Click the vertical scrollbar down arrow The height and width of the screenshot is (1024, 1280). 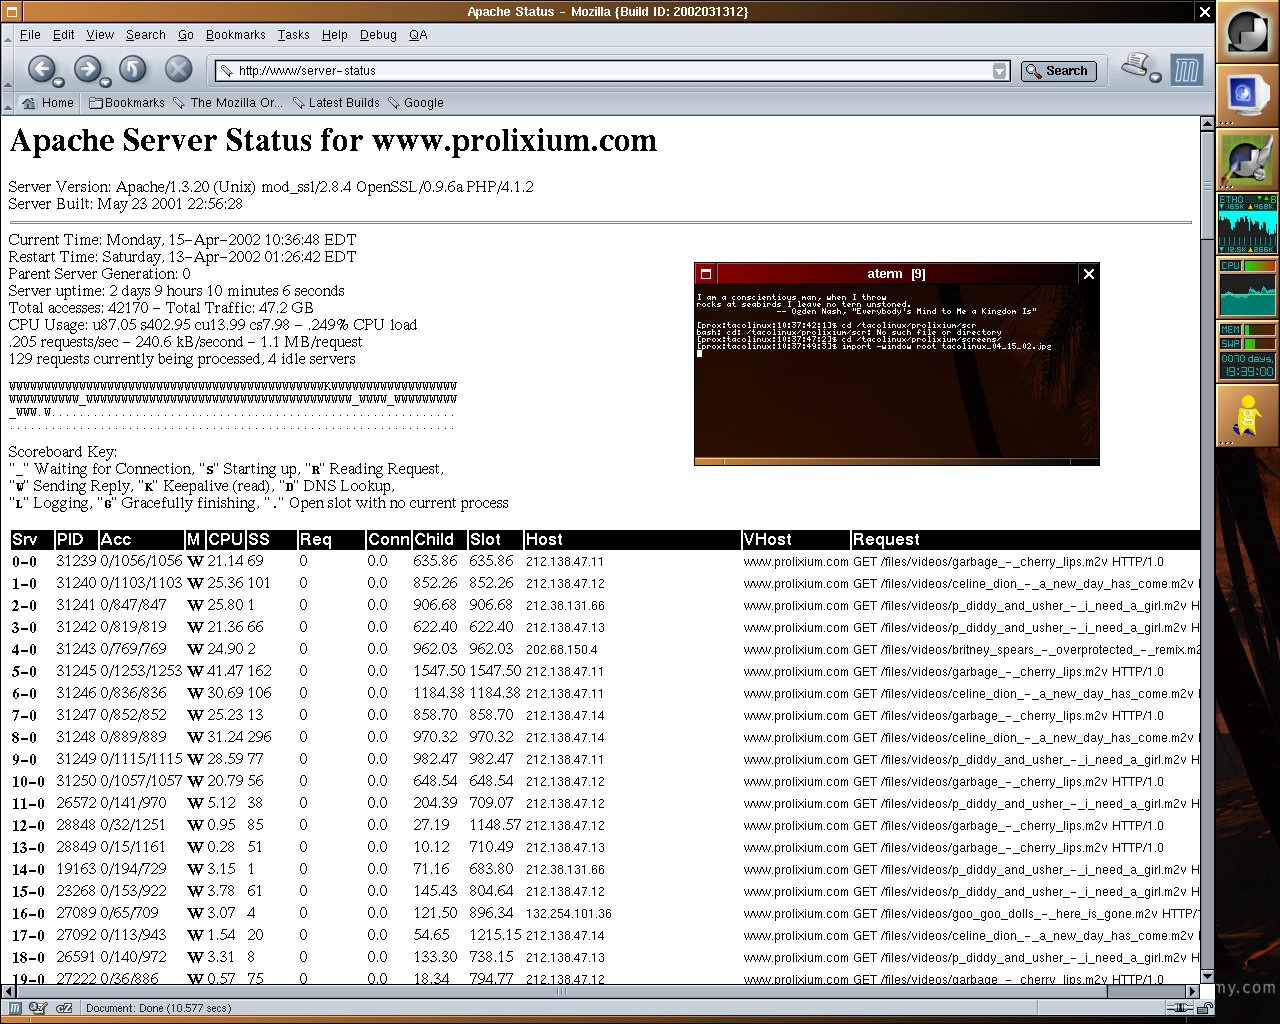coord(1207,977)
